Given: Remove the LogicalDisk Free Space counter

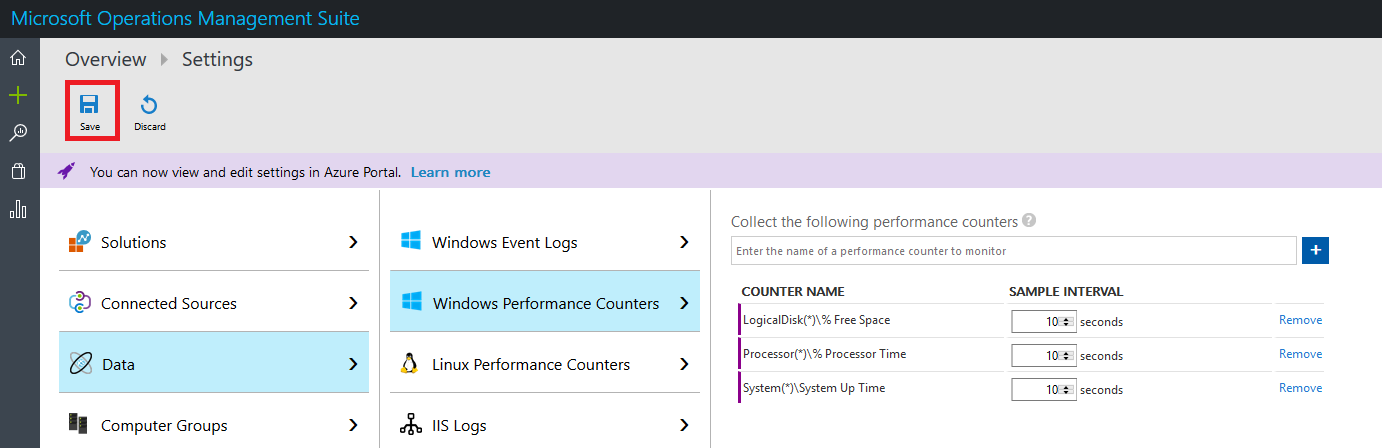Looking at the screenshot, I should point(1300,320).
